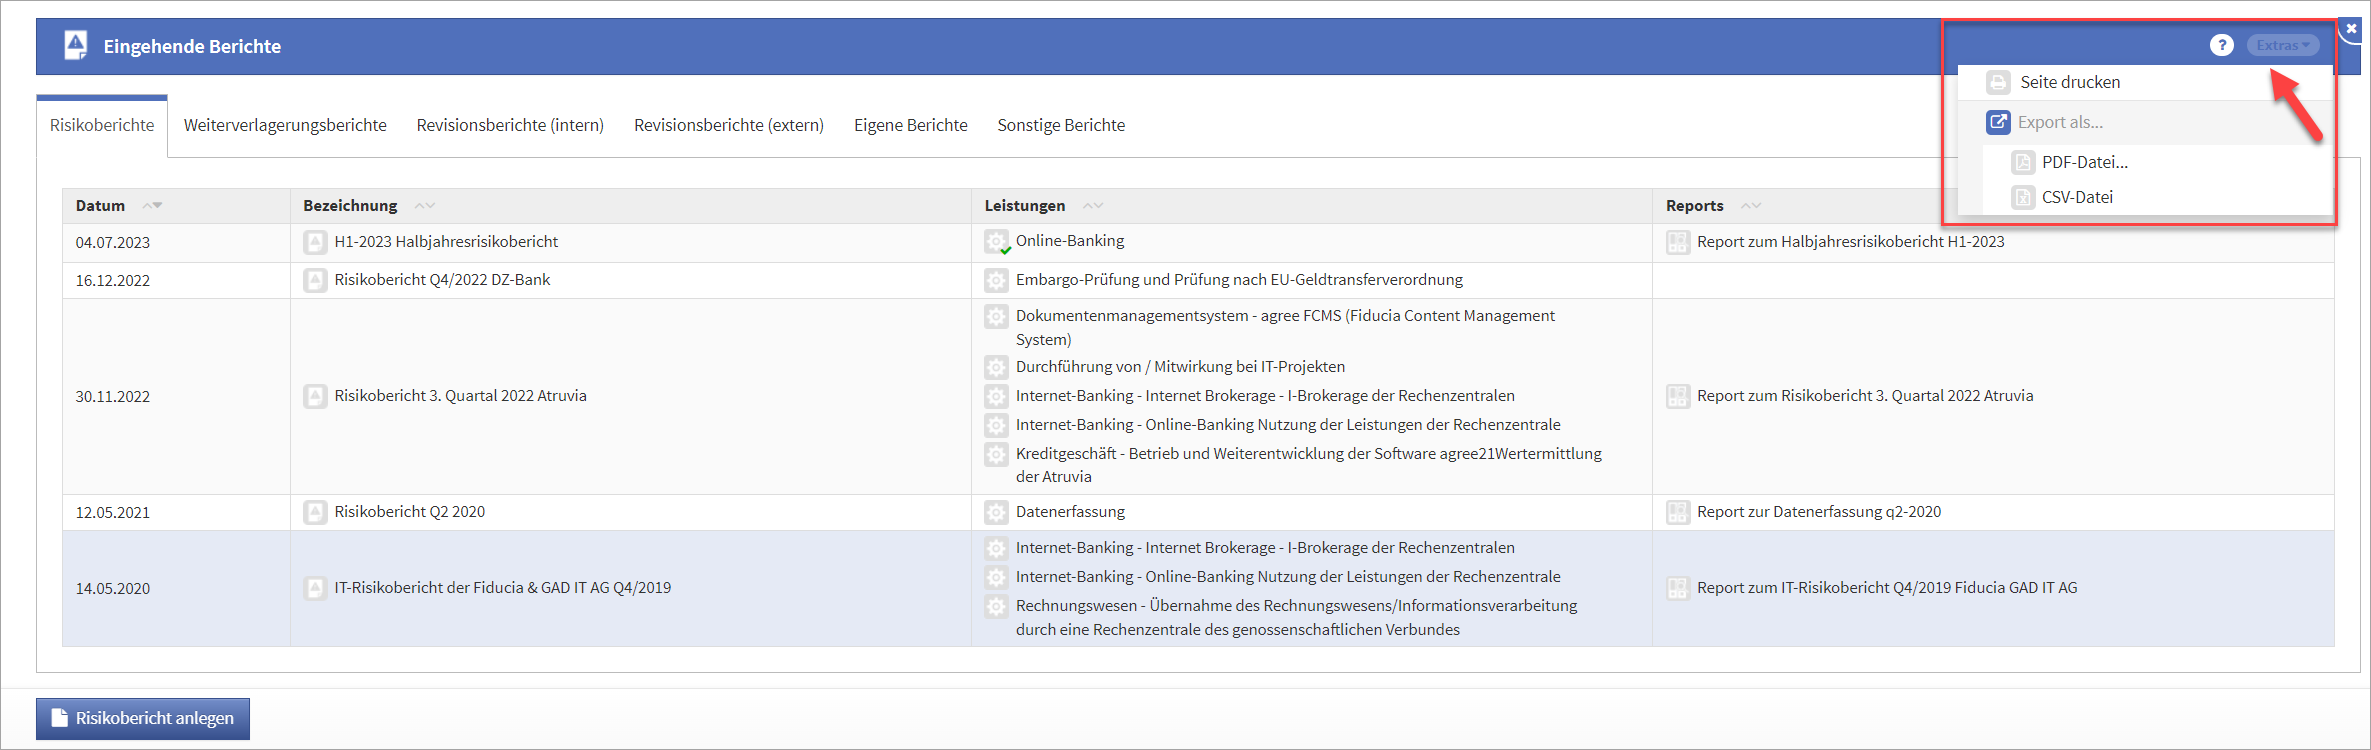
Task: Click gear icon next to Datenerfassung
Action: click(x=996, y=512)
